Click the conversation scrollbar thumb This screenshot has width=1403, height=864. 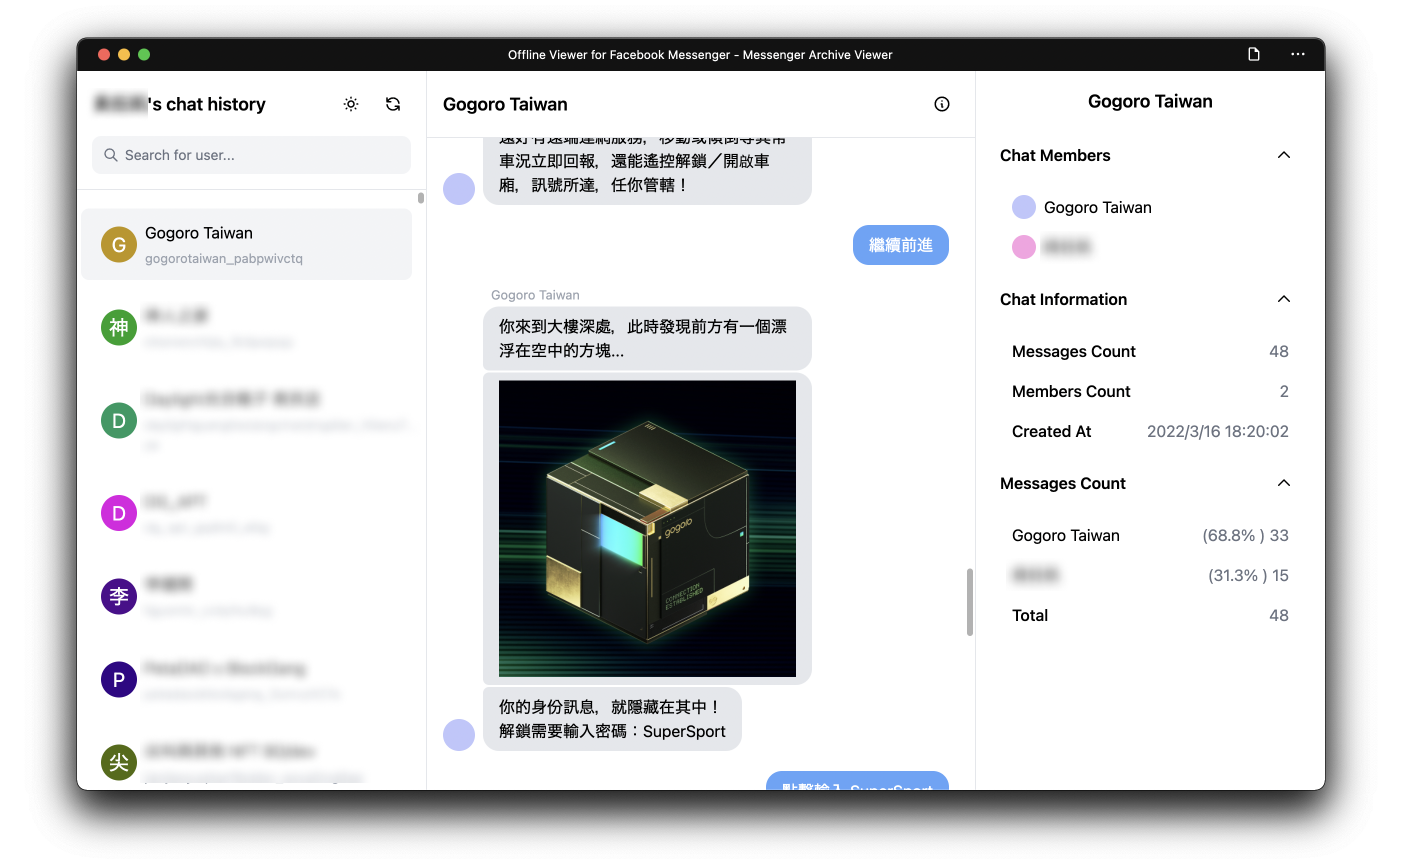(x=970, y=602)
